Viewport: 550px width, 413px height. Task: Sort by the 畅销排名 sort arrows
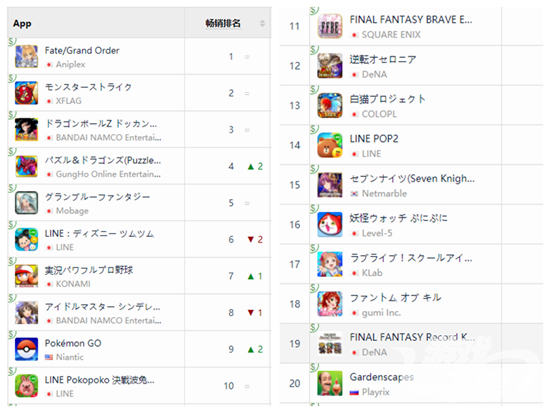pos(262,24)
